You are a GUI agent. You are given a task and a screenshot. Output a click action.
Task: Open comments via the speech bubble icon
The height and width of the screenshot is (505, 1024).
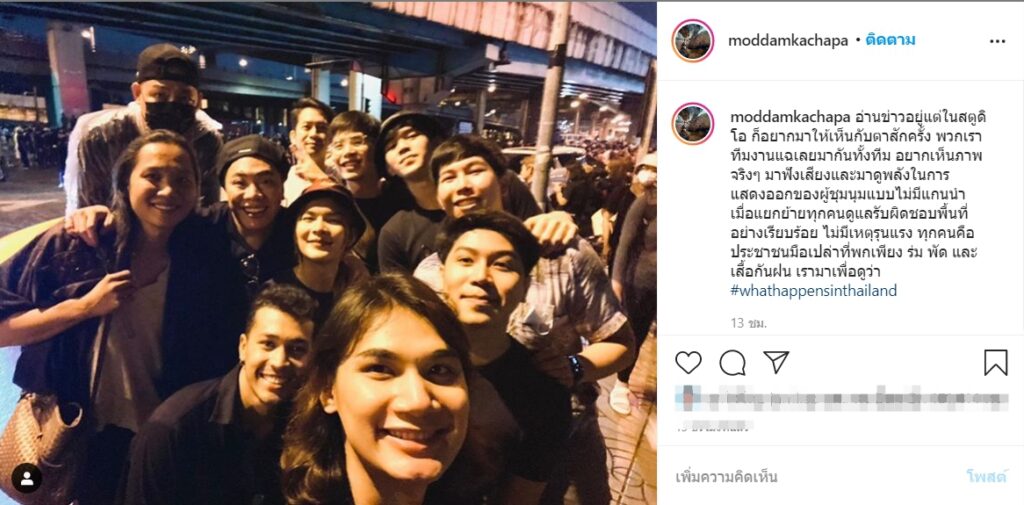[732, 362]
